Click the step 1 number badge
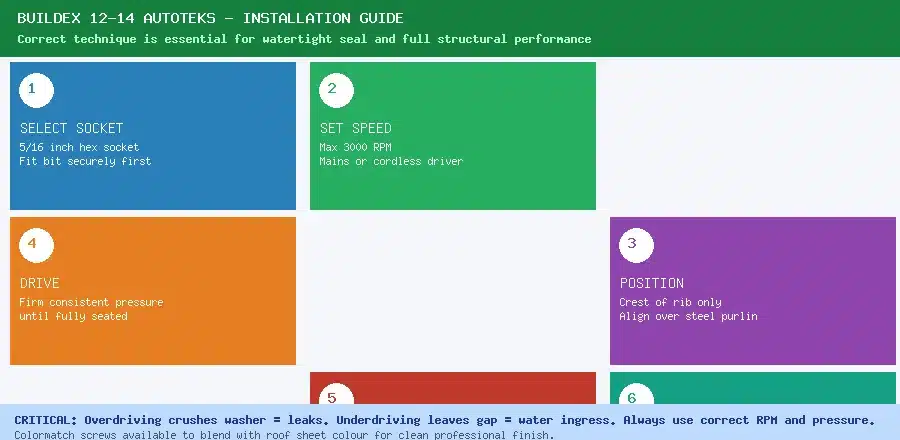Image resolution: width=900 pixels, height=440 pixels. [36, 90]
